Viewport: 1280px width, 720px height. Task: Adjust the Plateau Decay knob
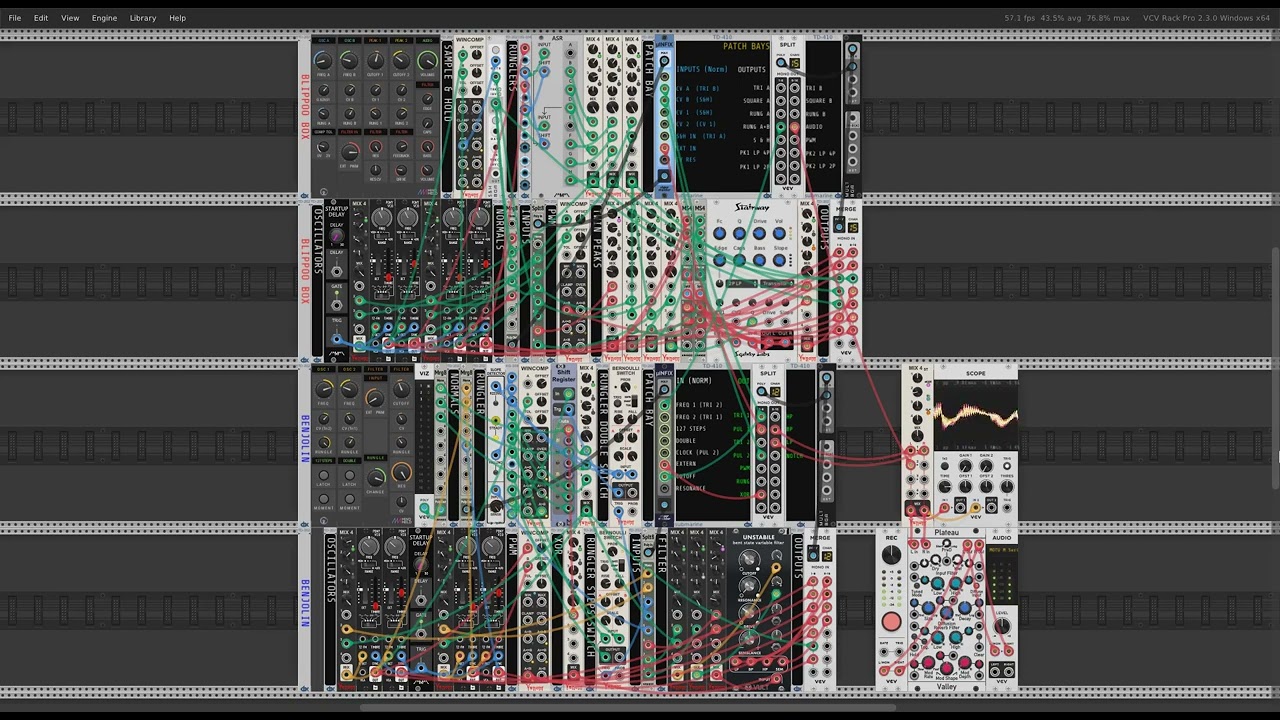965,608
